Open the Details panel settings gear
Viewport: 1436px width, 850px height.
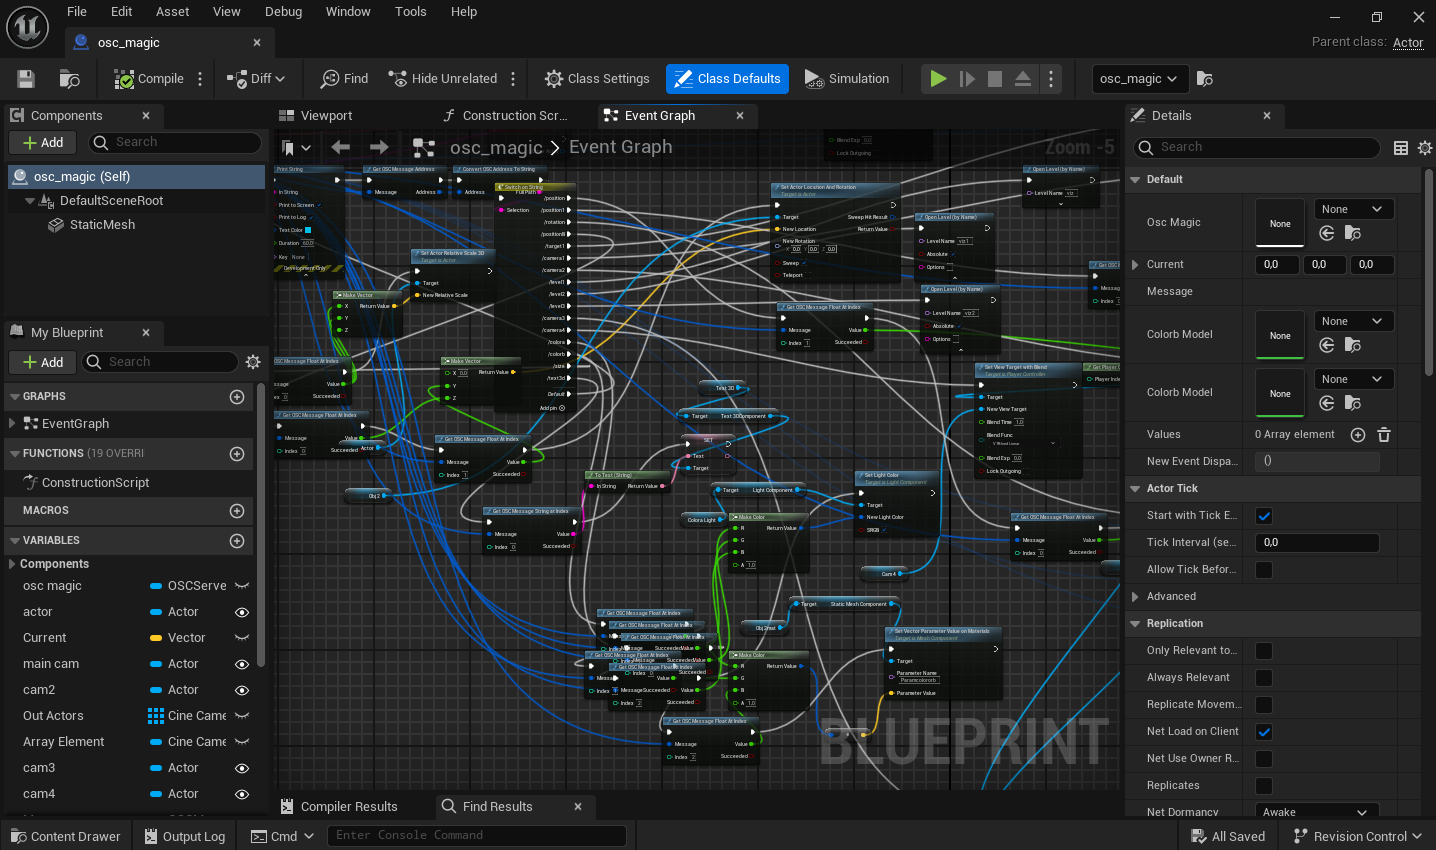(1425, 148)
